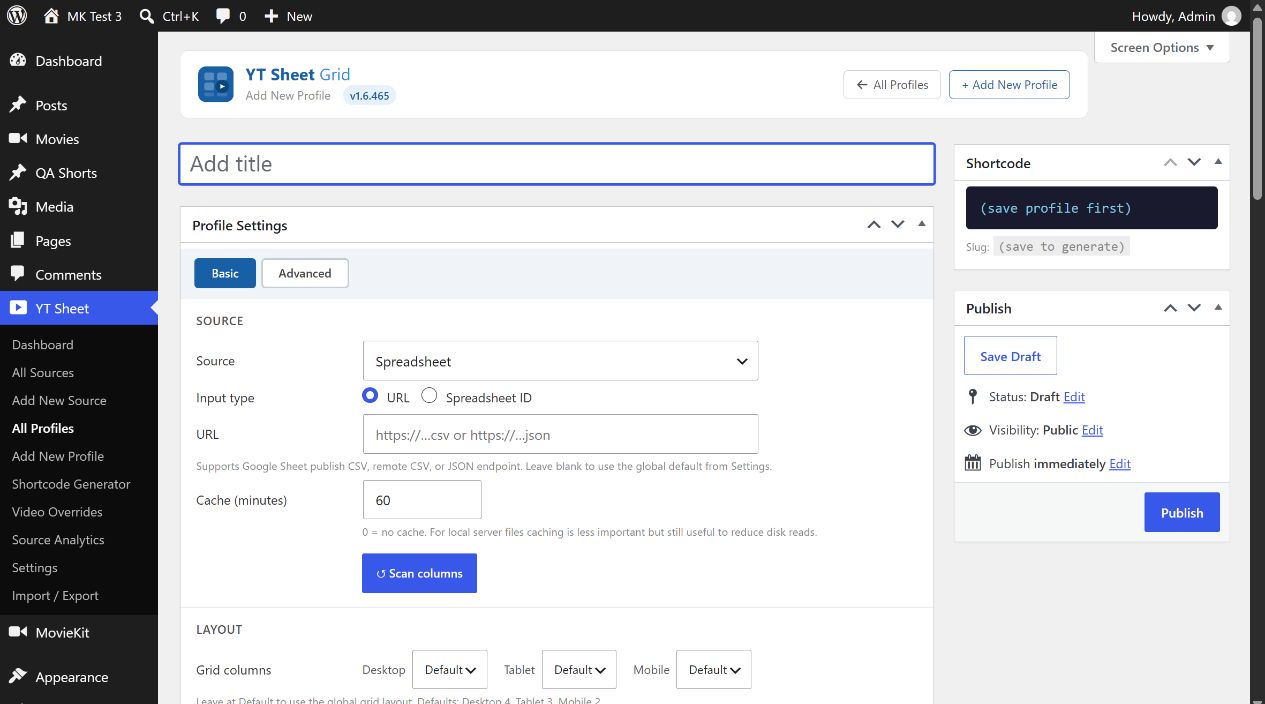
Task: Open the Desktop grid columns dropdown
Action: [450, 670]
